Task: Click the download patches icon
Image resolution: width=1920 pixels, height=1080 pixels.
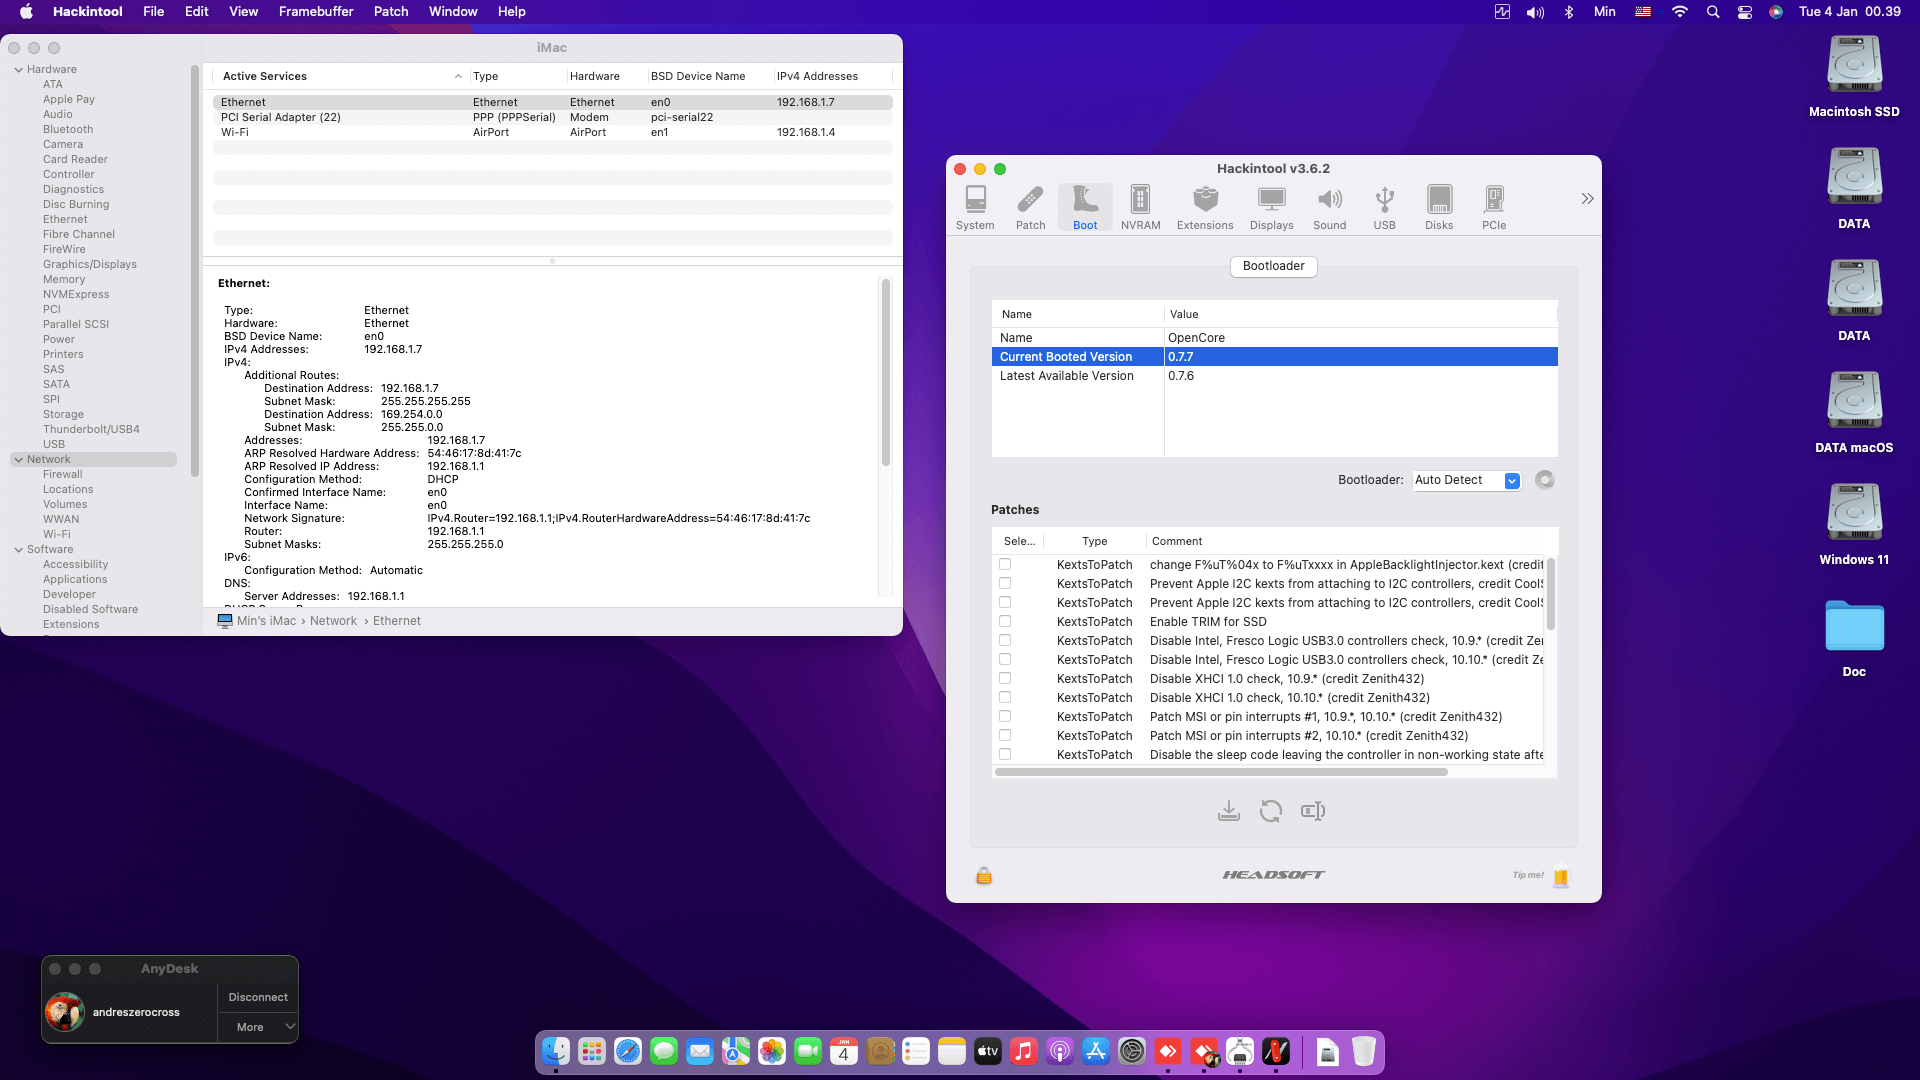Action: coord(1229,811)
